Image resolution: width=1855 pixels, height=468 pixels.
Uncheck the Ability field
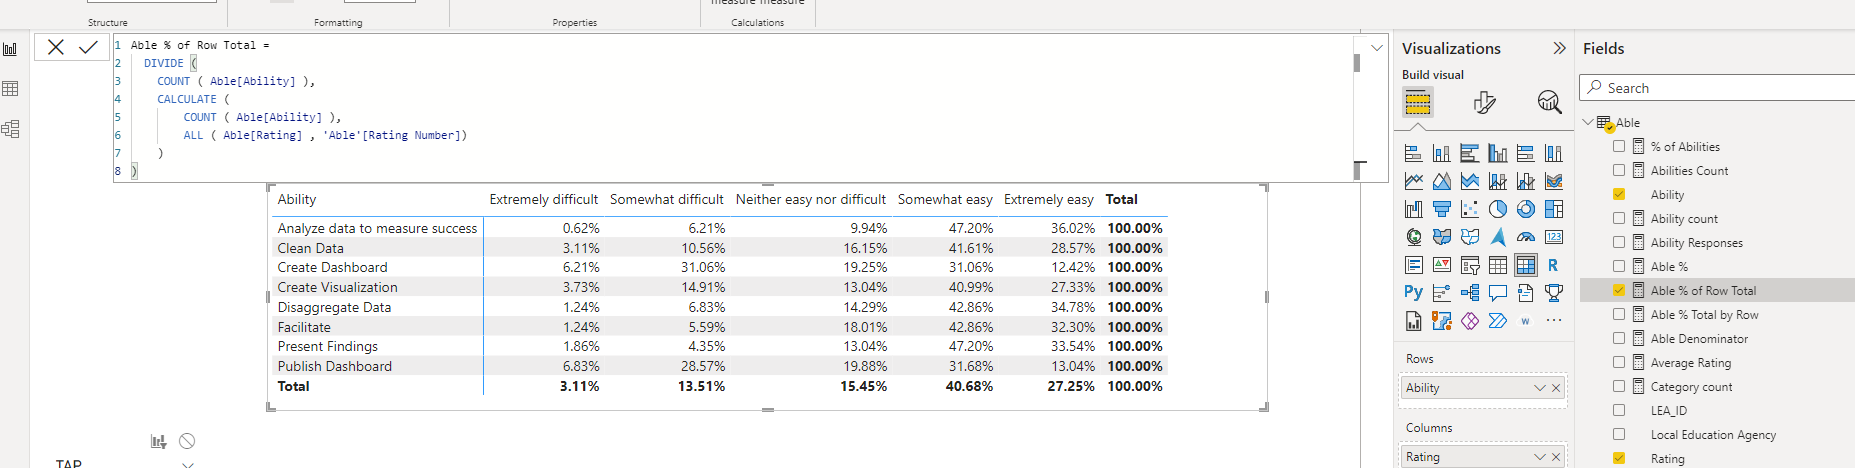tap(1619, 194)
